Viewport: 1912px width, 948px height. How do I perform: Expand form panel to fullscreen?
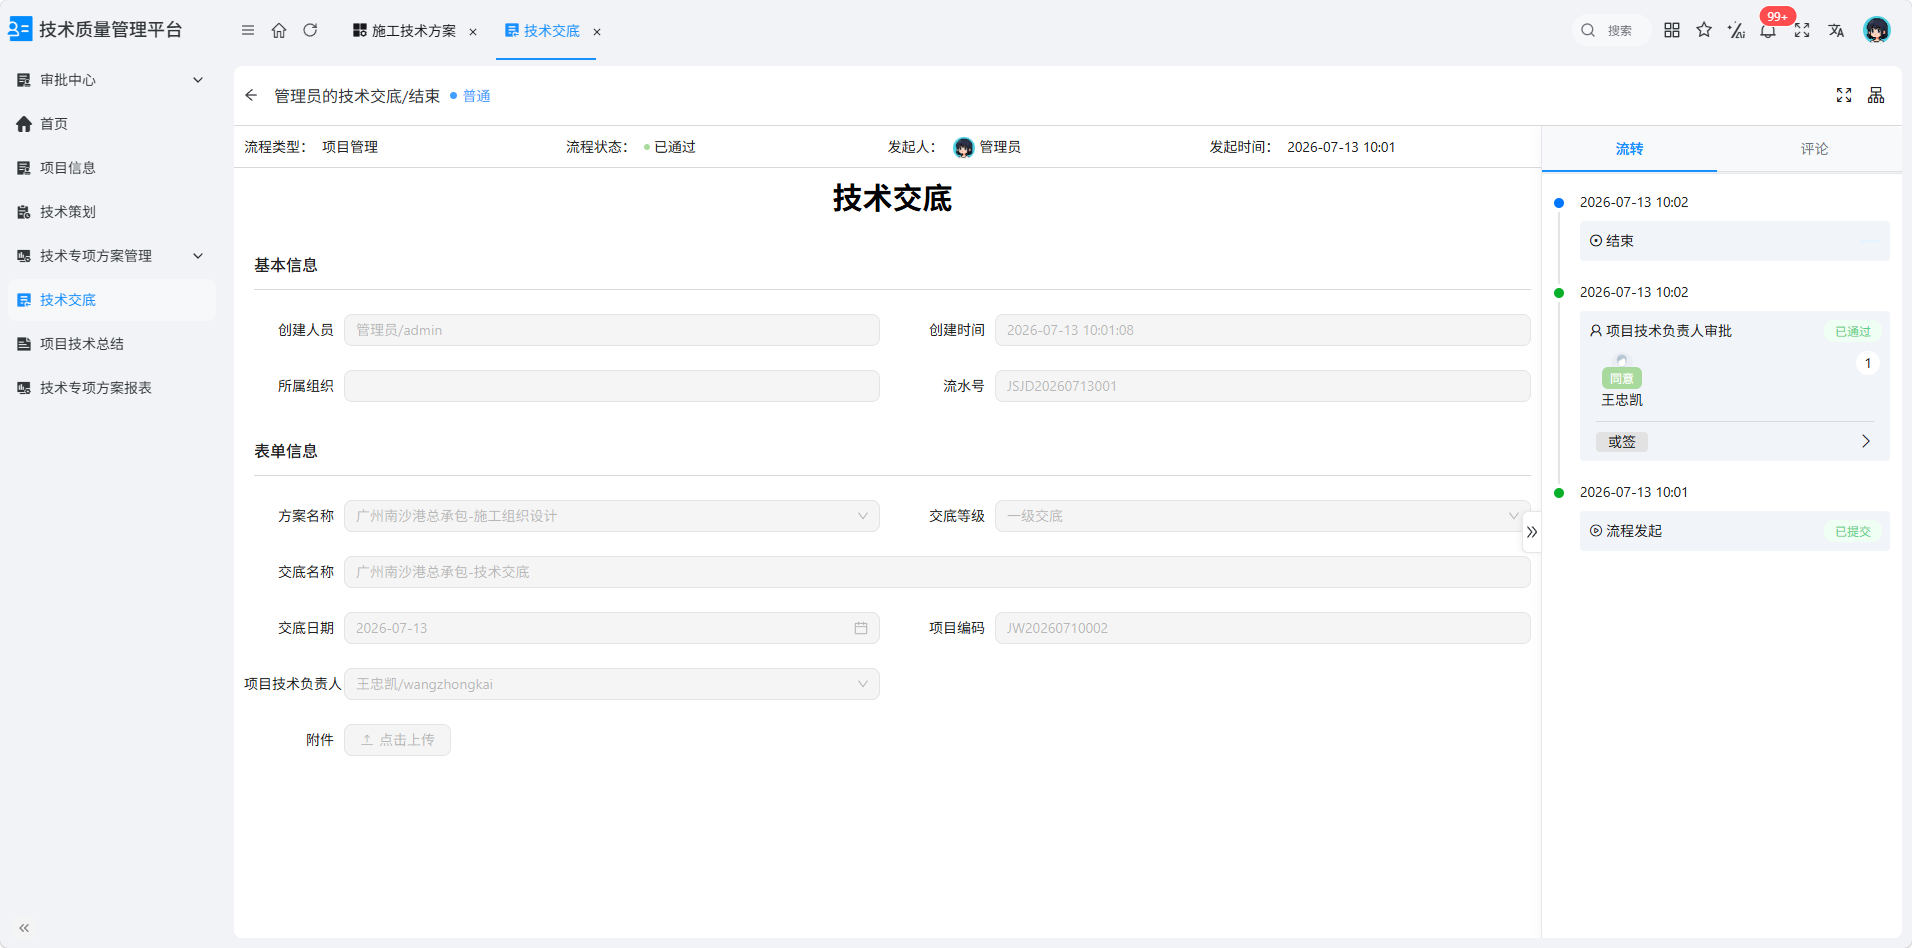tap(1844, 95)
